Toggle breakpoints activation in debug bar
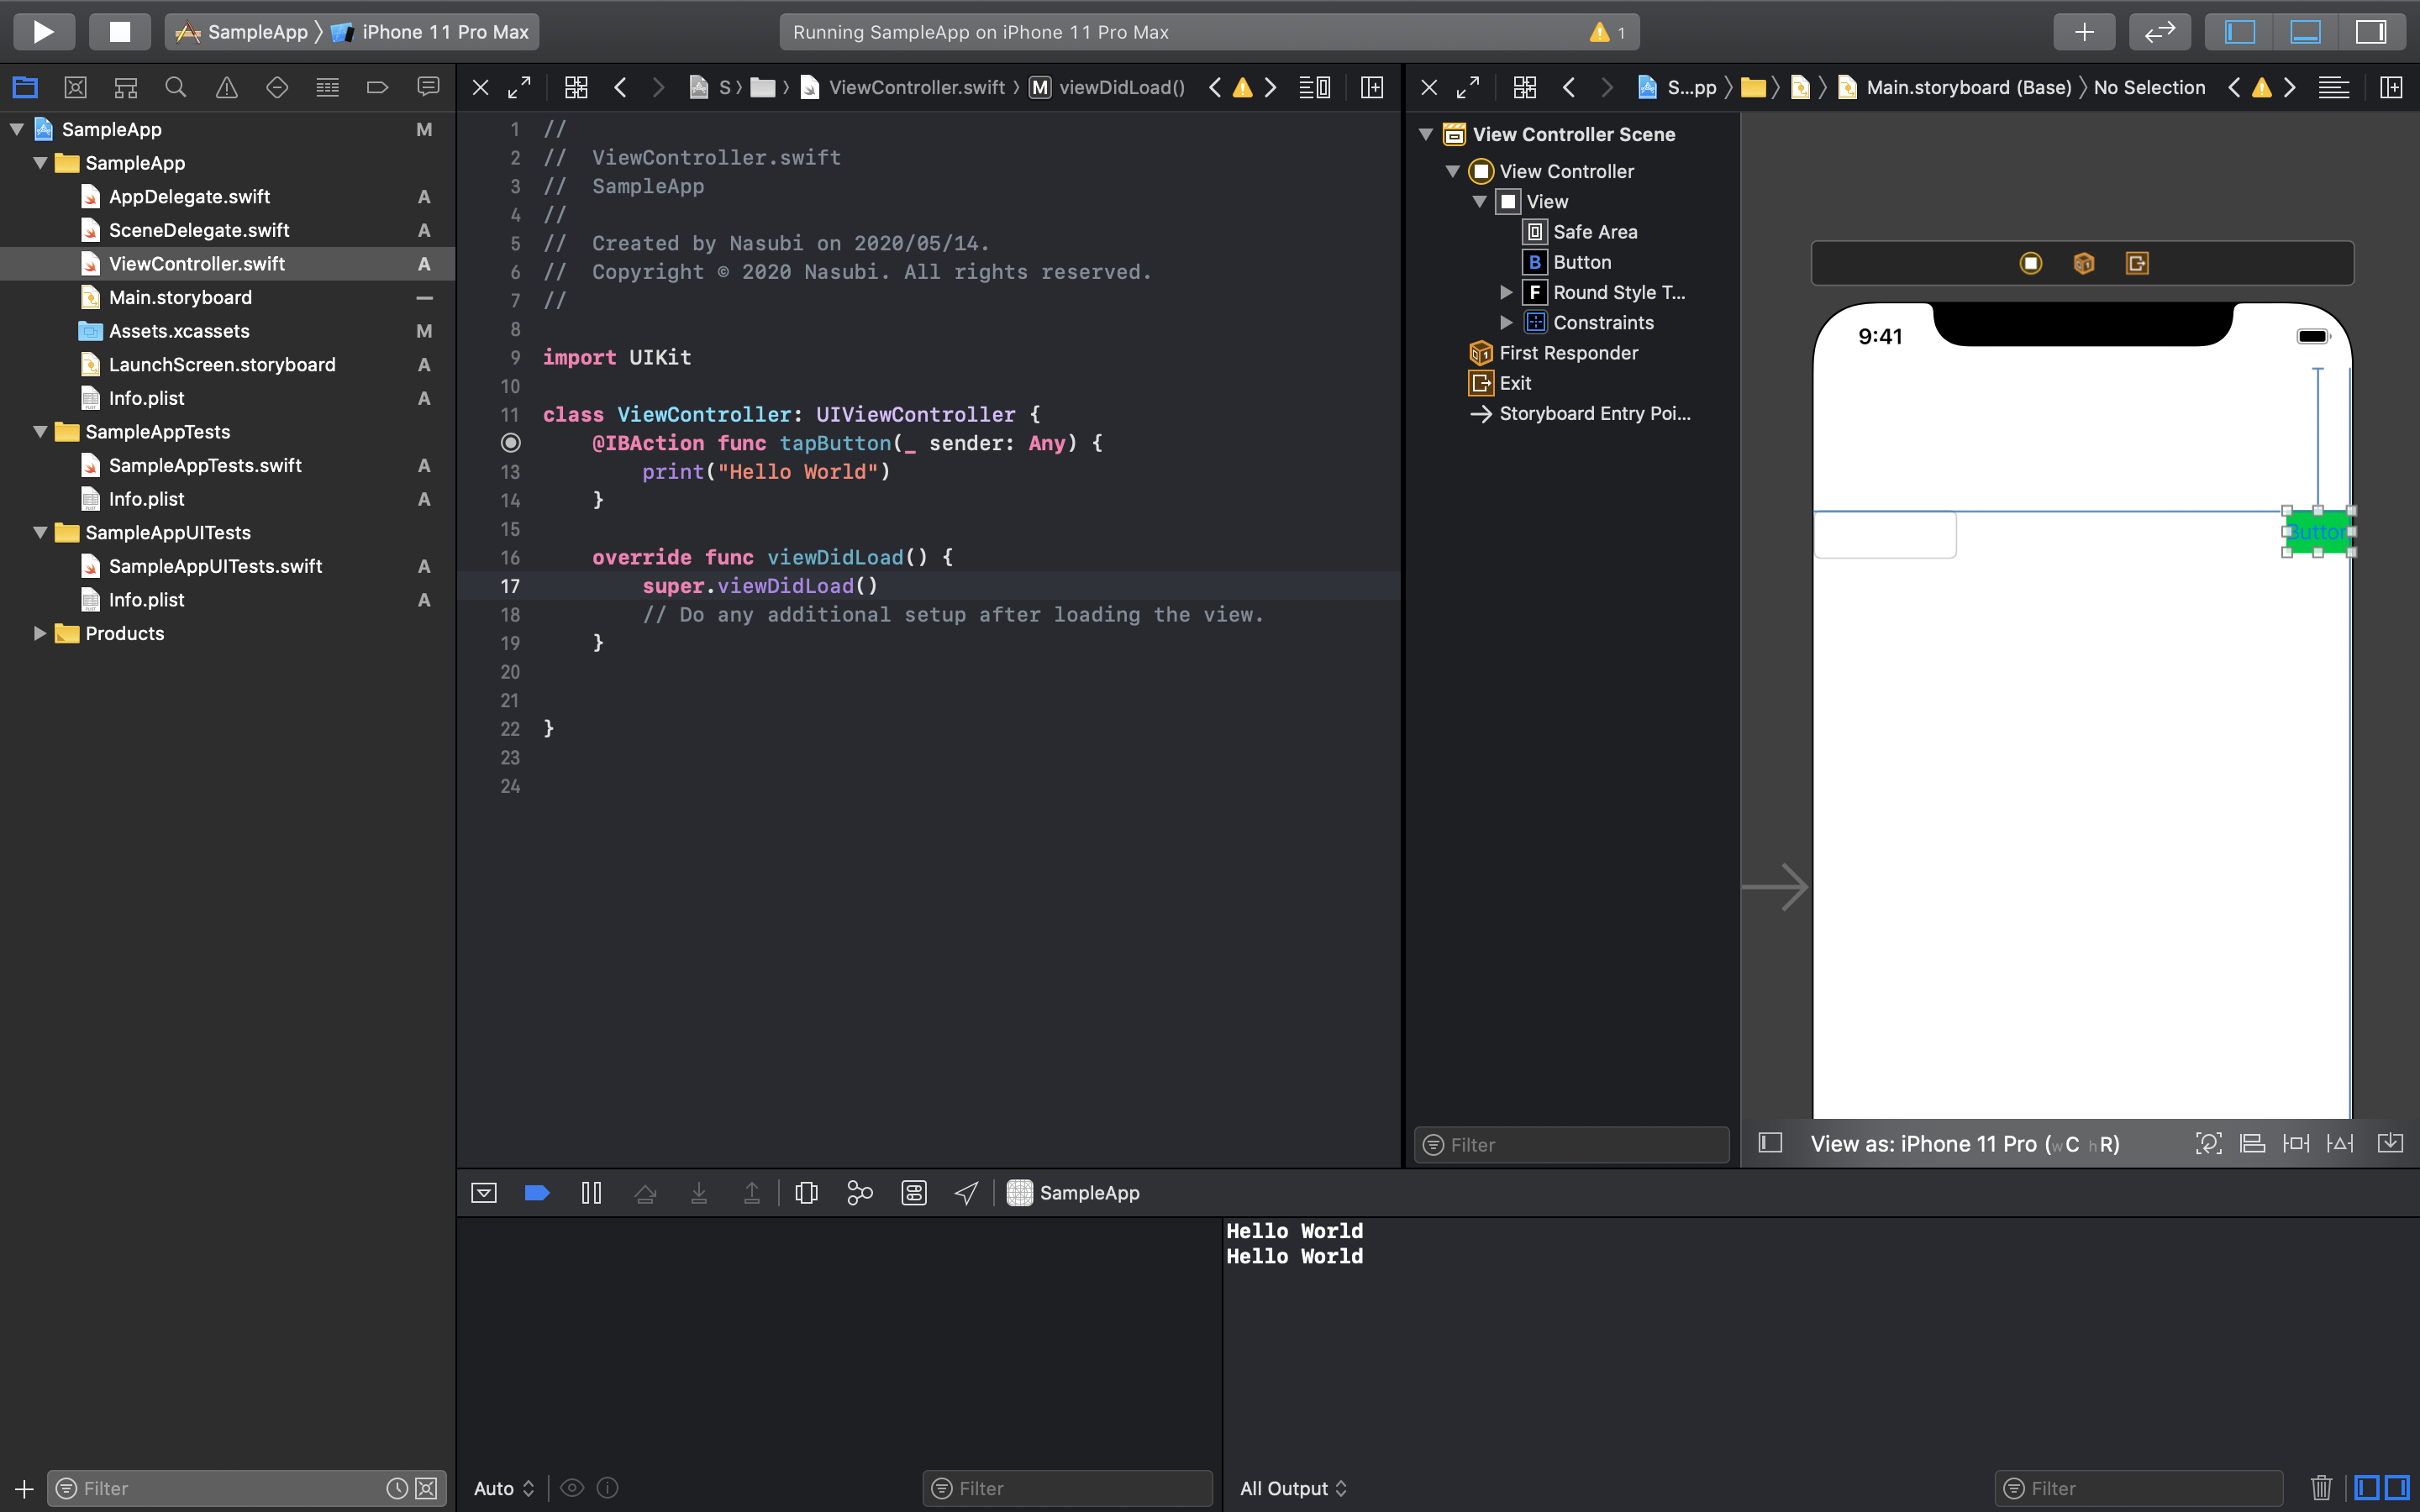The width and height of the screenshot is (2420, 1512). click(537, 1193)
